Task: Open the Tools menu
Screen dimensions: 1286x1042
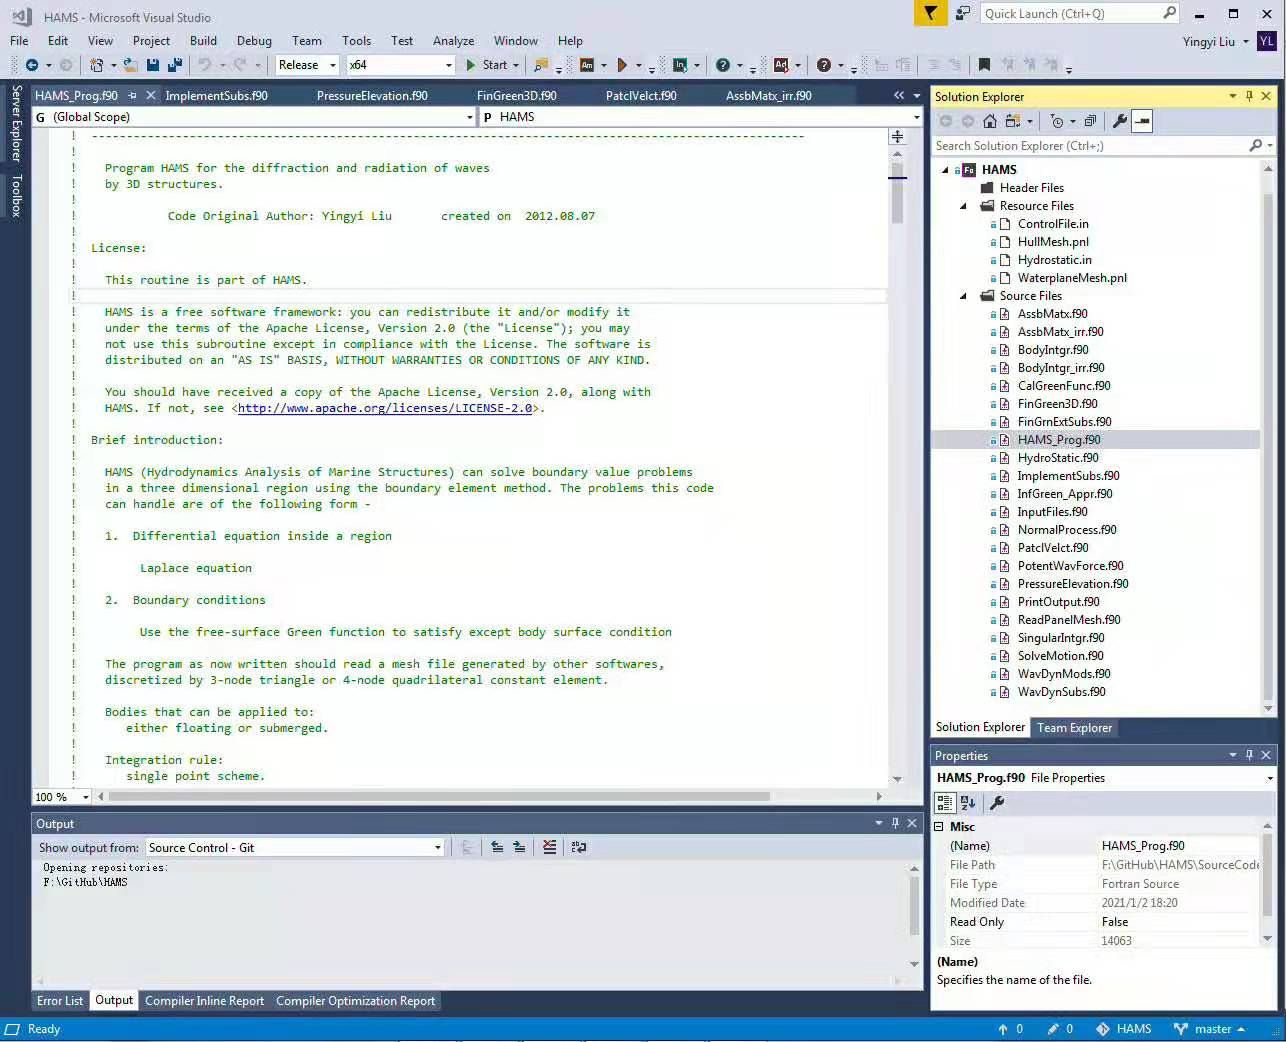Action: pos(356,41)
